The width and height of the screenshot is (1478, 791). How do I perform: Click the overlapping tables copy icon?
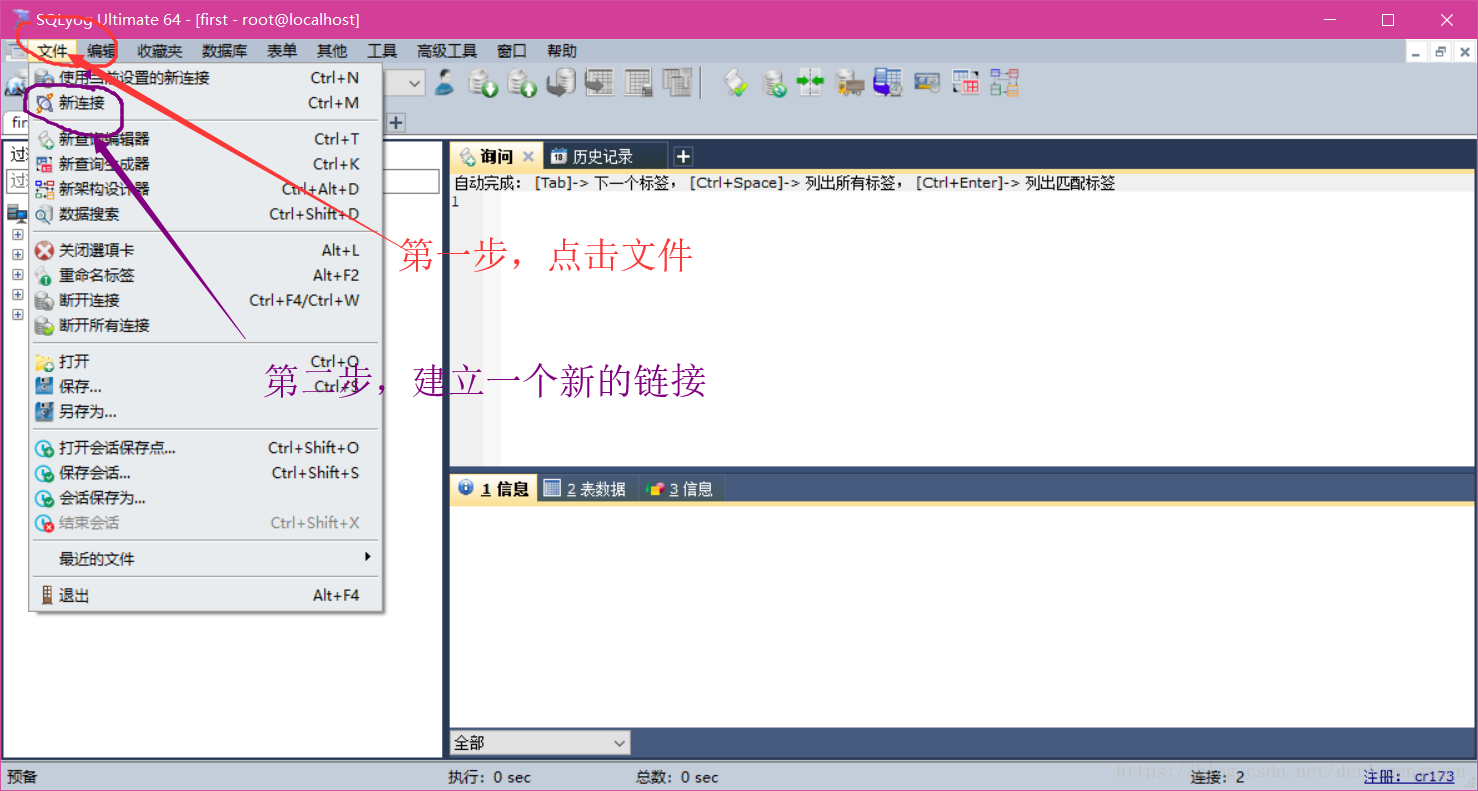pyautogui.click(x=677, y=83)
